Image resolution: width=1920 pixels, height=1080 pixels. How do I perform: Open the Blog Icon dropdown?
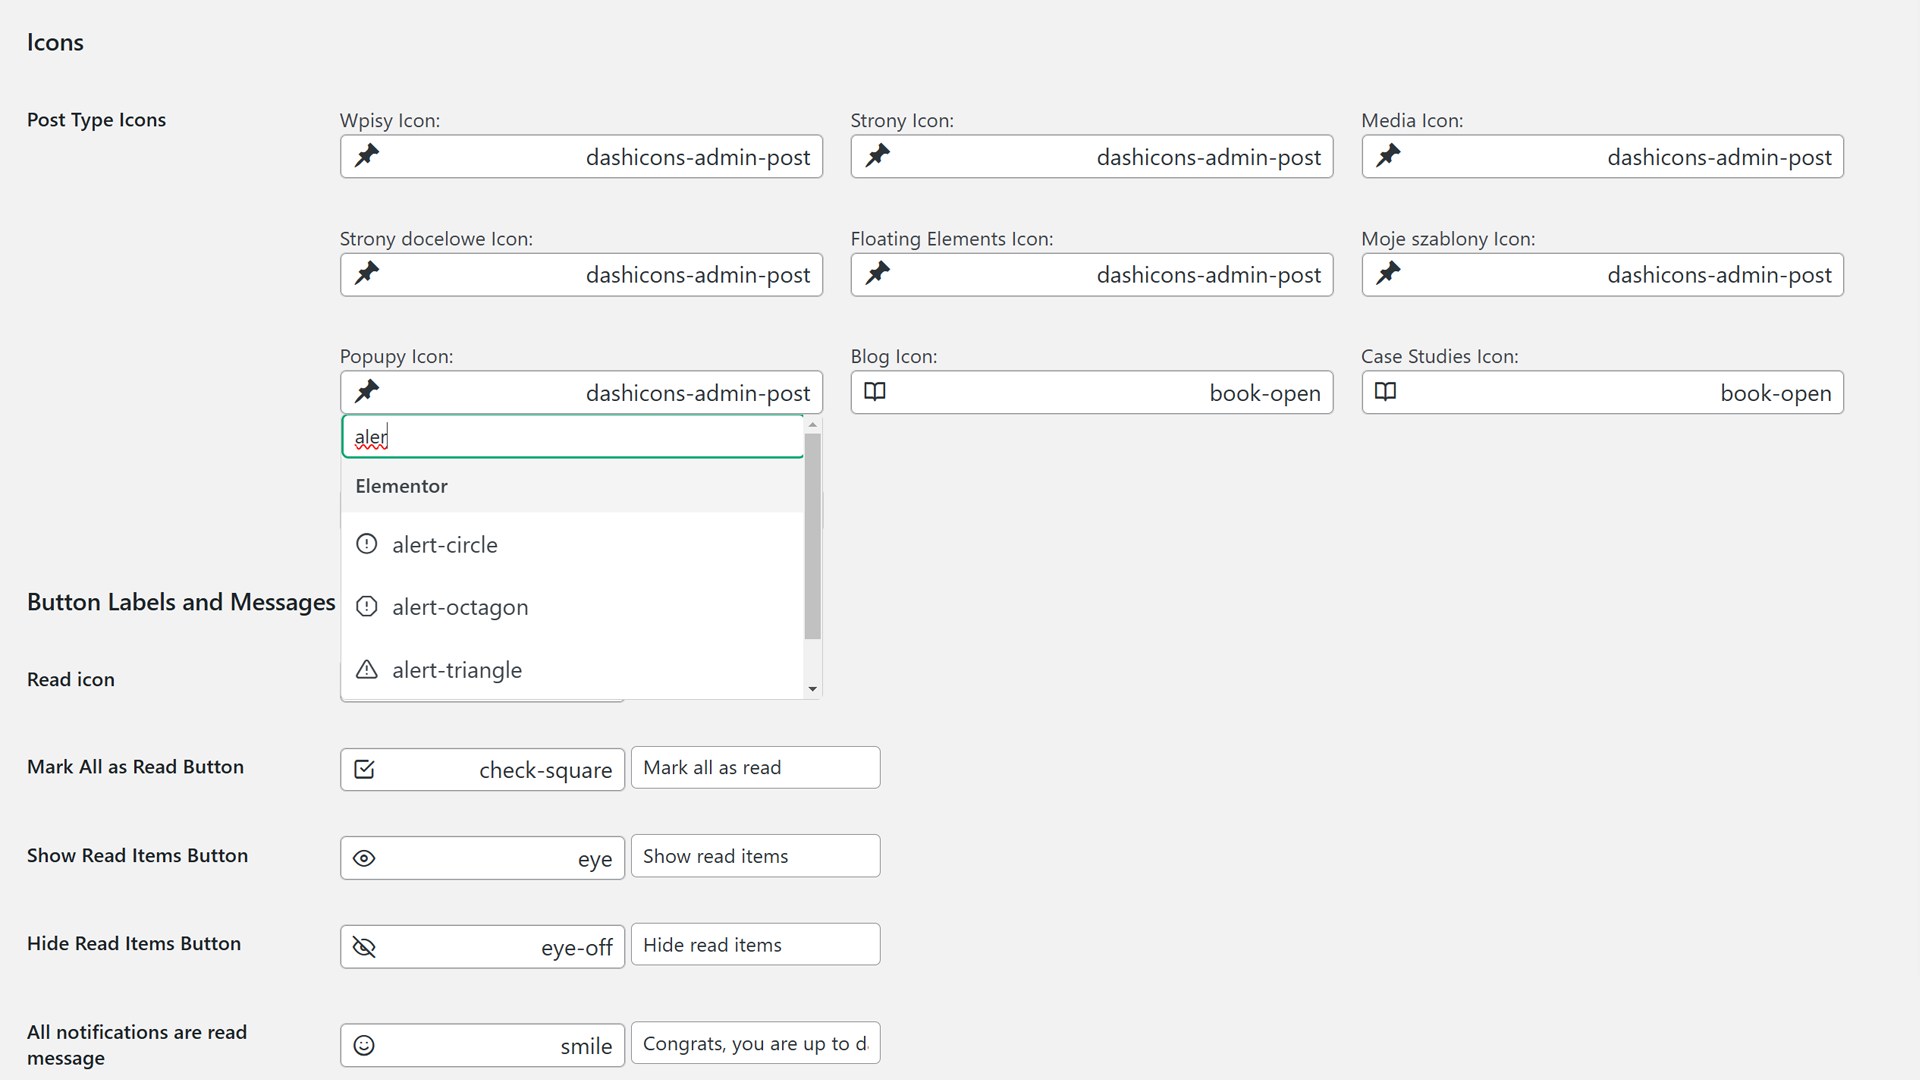1092,393
